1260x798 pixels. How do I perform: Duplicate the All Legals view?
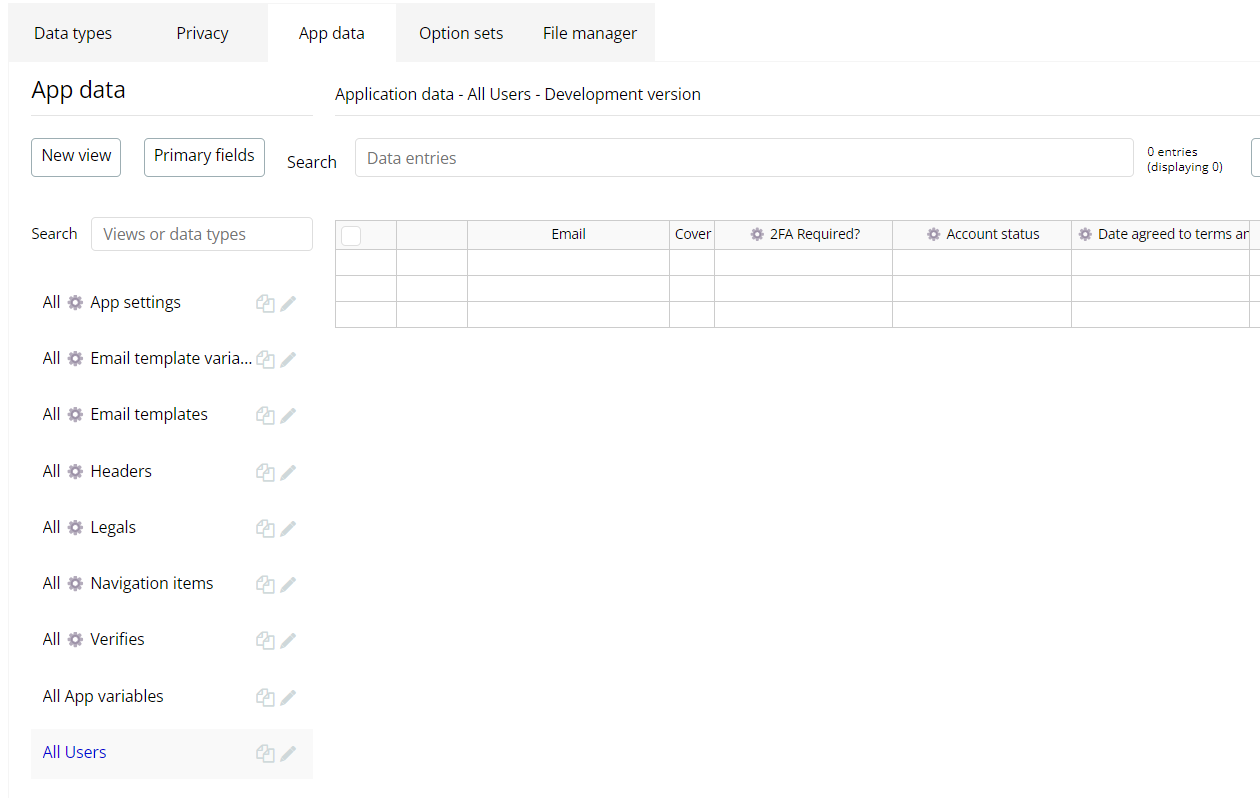pos(265,528)
